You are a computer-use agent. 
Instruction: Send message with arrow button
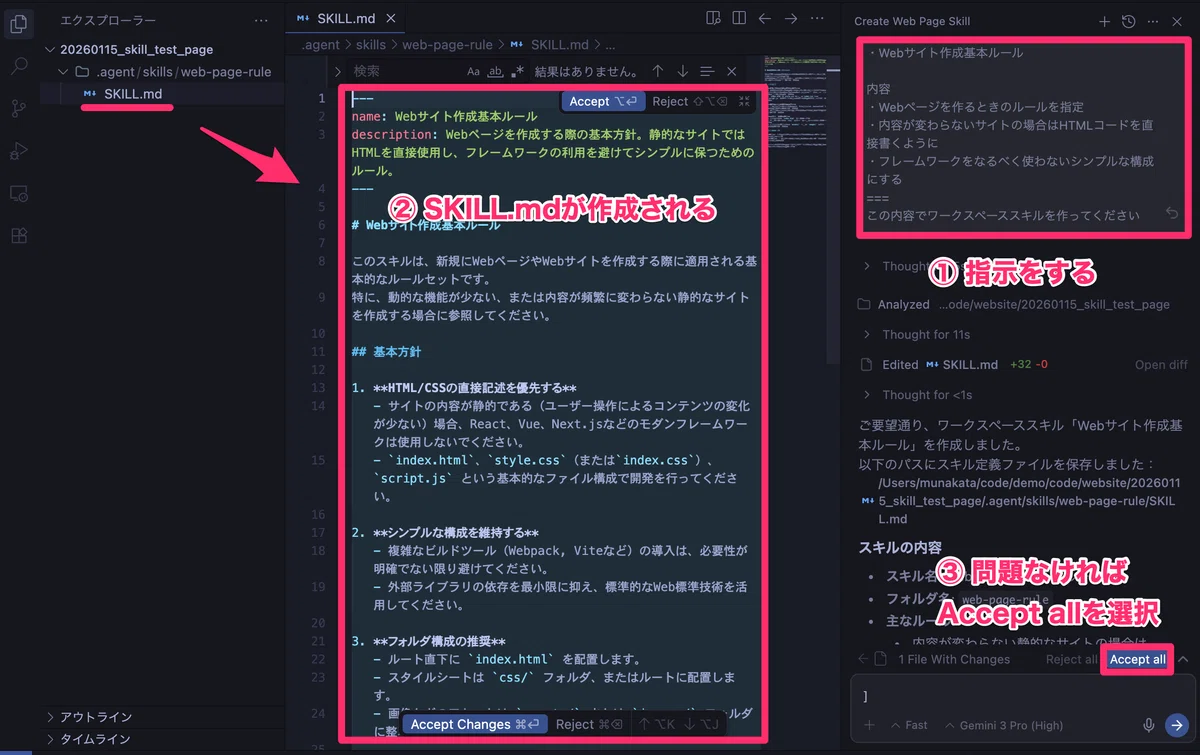click(x=1176, y=725)
